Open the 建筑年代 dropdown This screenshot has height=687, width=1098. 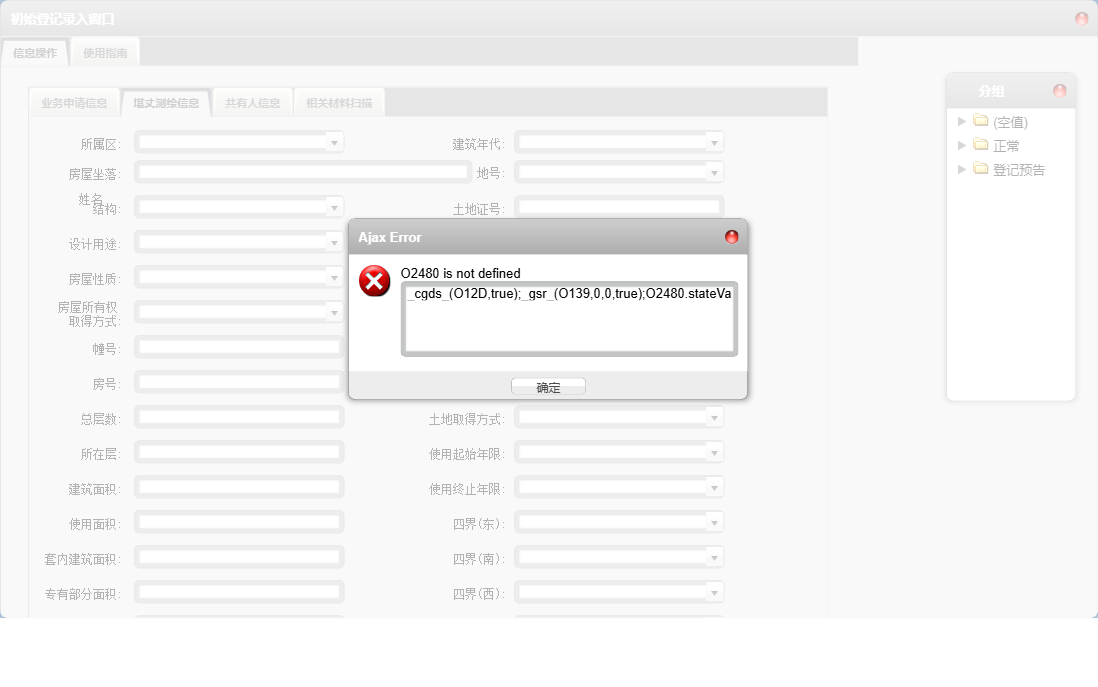tap(714, 141)
